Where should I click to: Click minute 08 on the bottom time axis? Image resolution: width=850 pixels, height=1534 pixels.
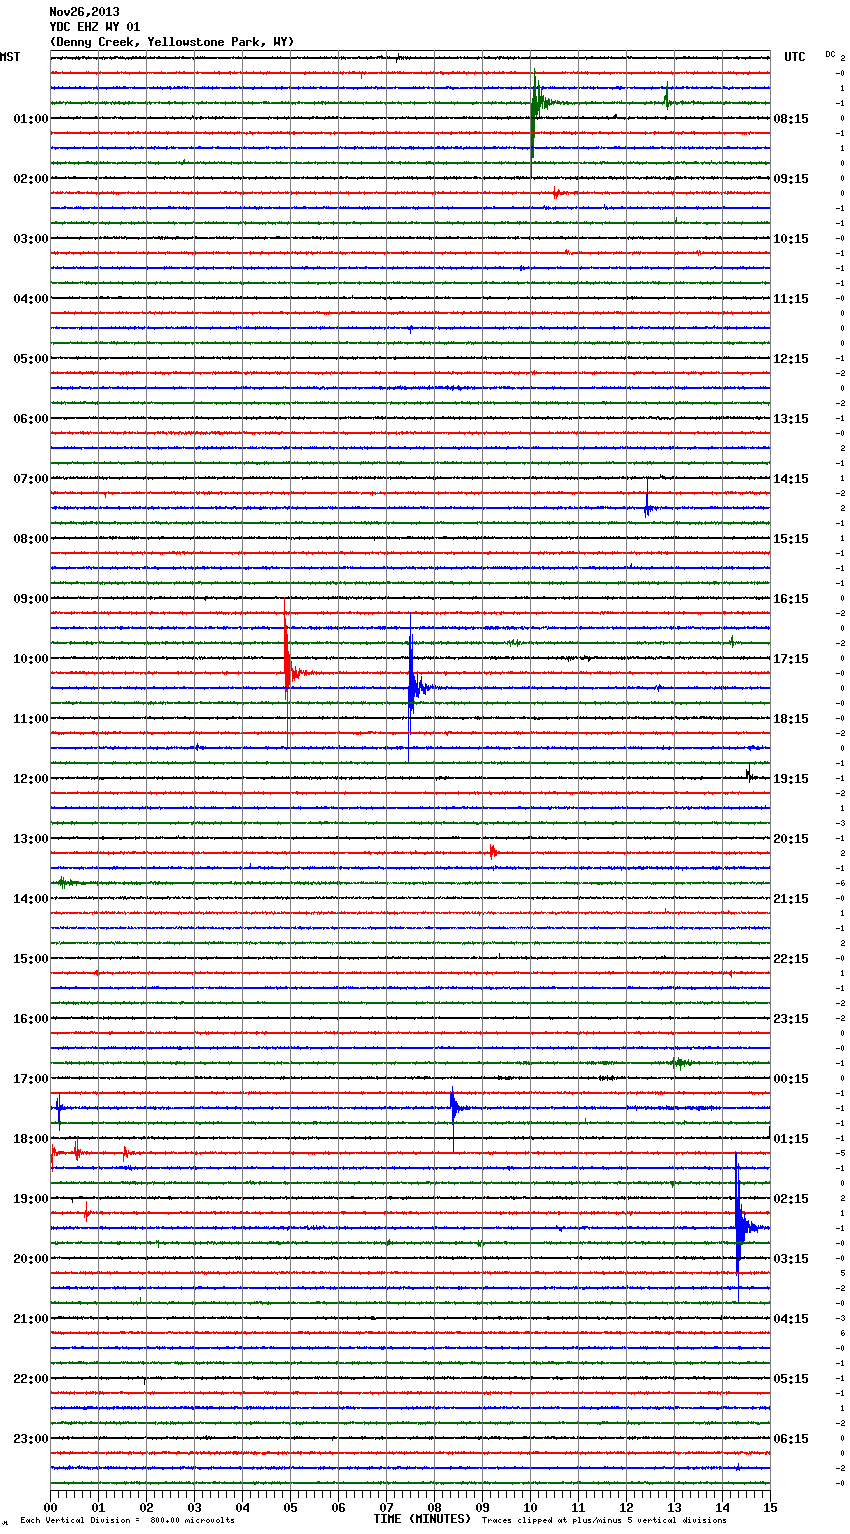(434, 1506)
